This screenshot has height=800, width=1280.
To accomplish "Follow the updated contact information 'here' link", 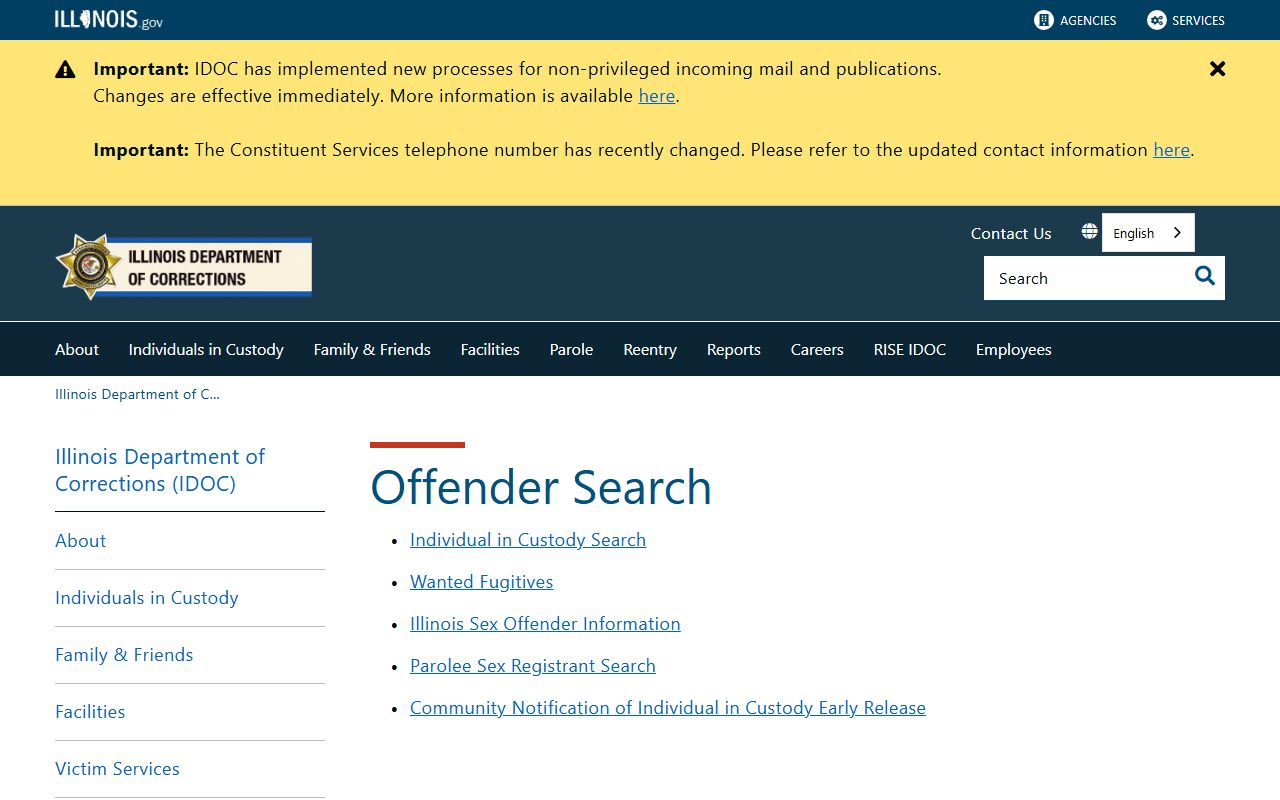I will 1171,150.
